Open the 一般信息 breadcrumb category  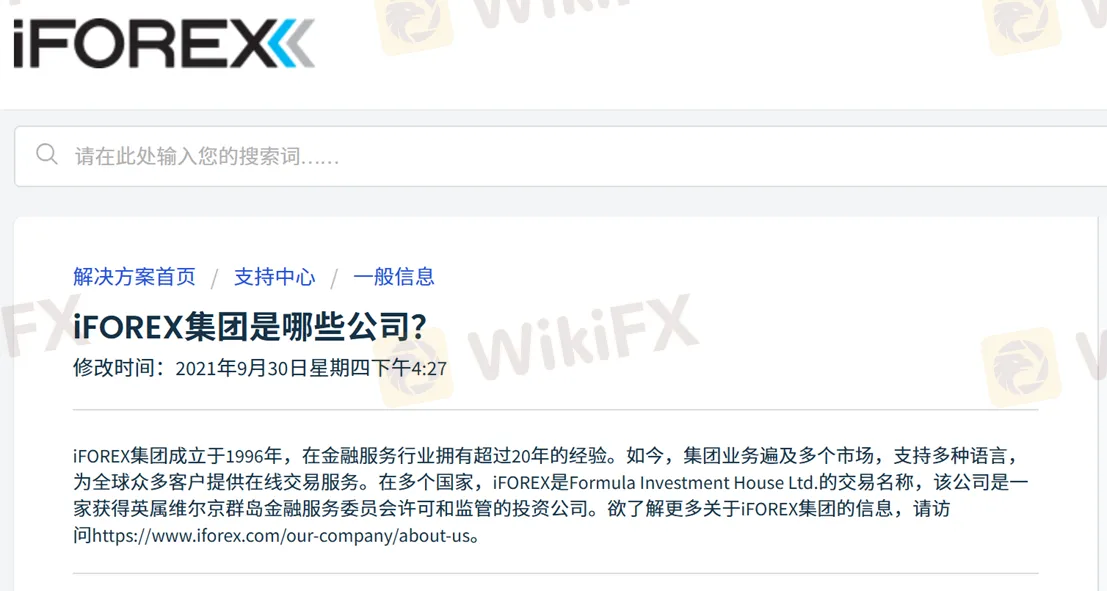point(394,277)
